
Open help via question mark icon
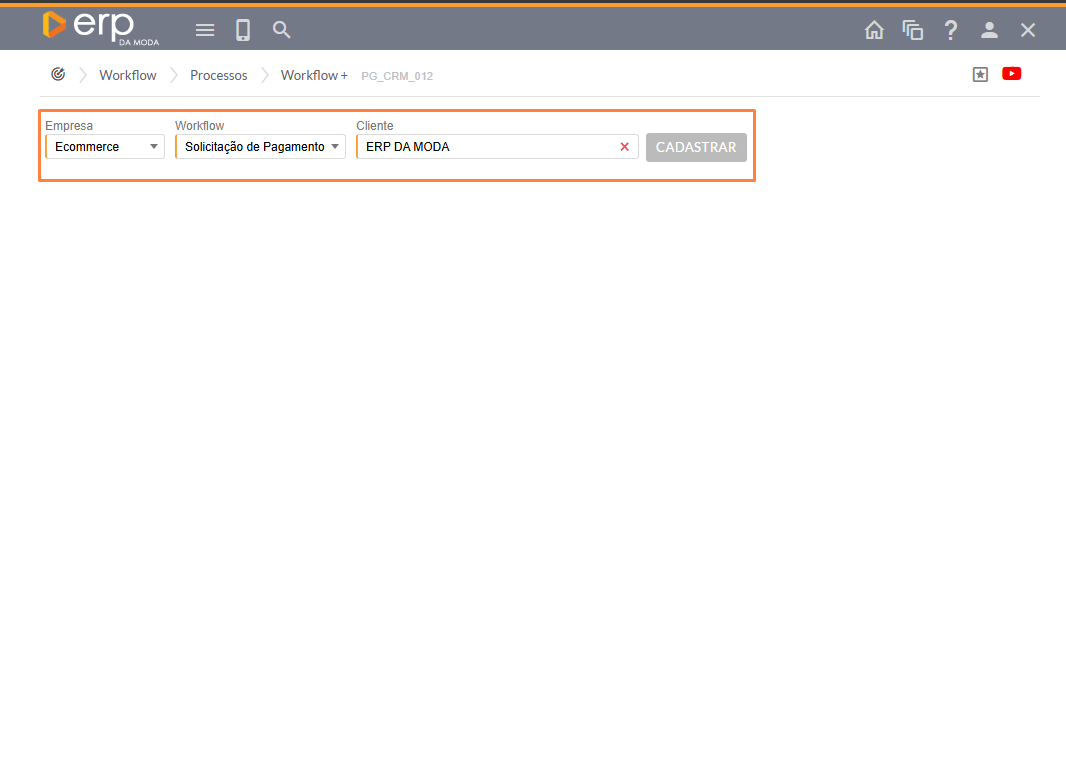[951, 30]
